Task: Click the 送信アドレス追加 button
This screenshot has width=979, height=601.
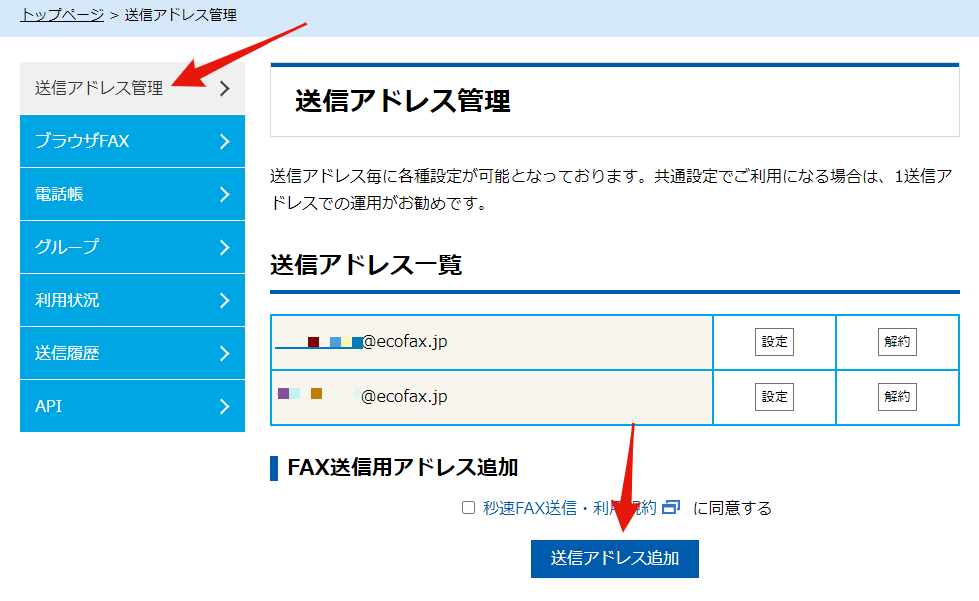Action: click(x=615, y=559)
